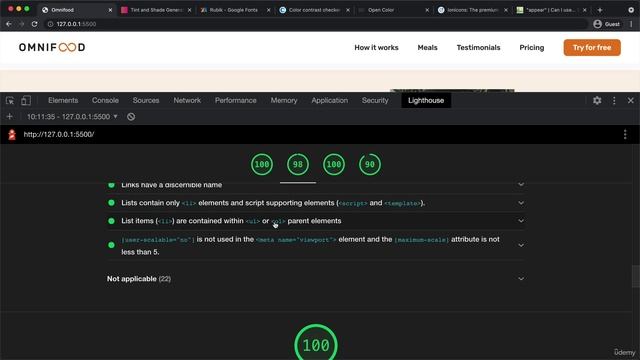Click the browser forward arrow

tap(21, 24)
